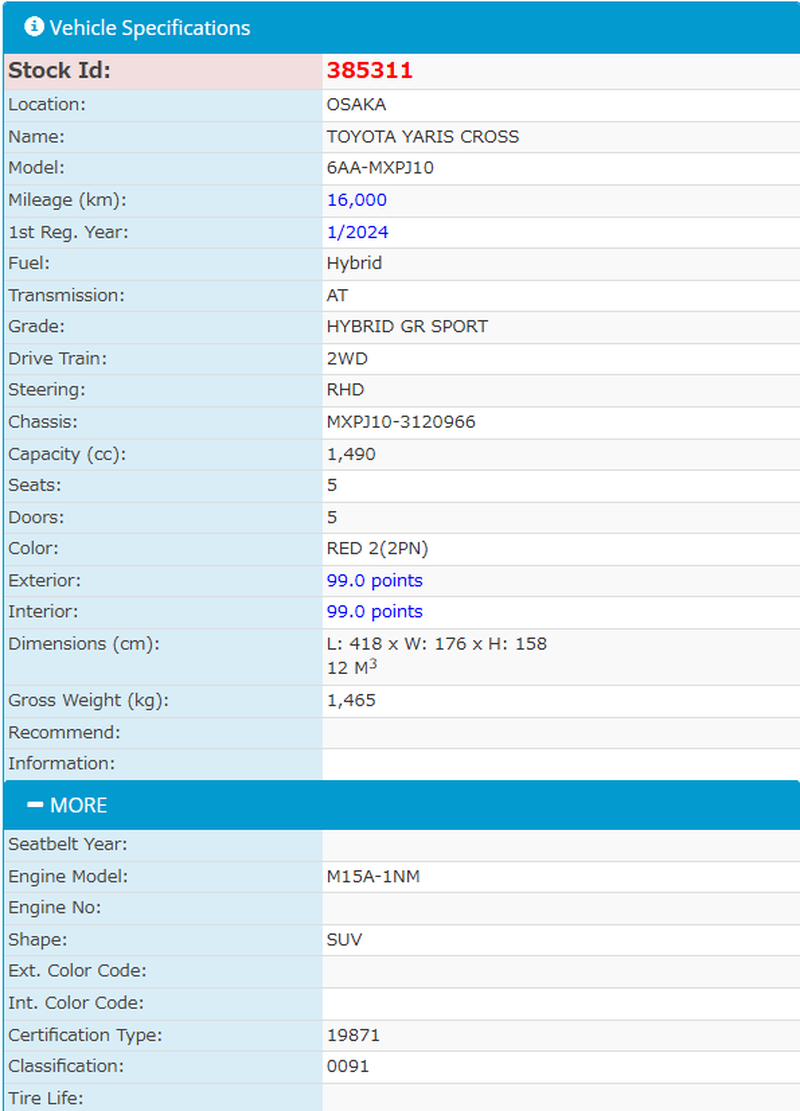Select chassis number MXPJ10-3120966
Image resolution: width=800 pixels, height=1111 pixels.
[401, 422]
